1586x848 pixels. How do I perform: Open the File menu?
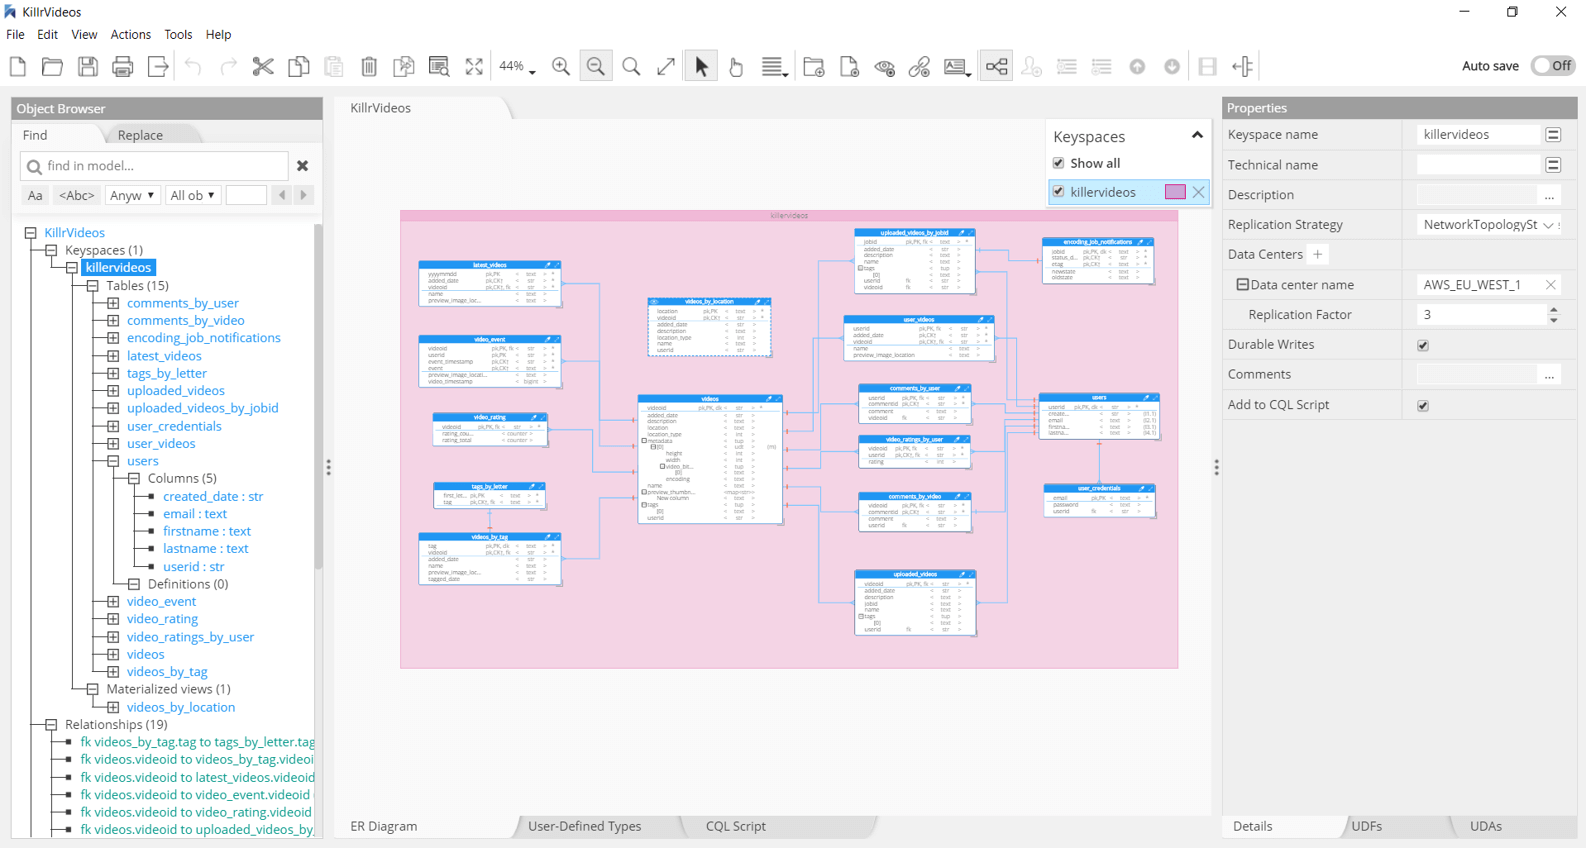15,34
